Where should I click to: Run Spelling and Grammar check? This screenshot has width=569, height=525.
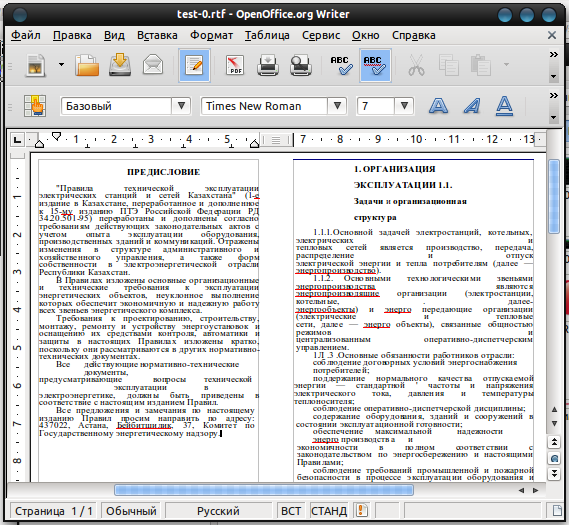tap(341, 65)
